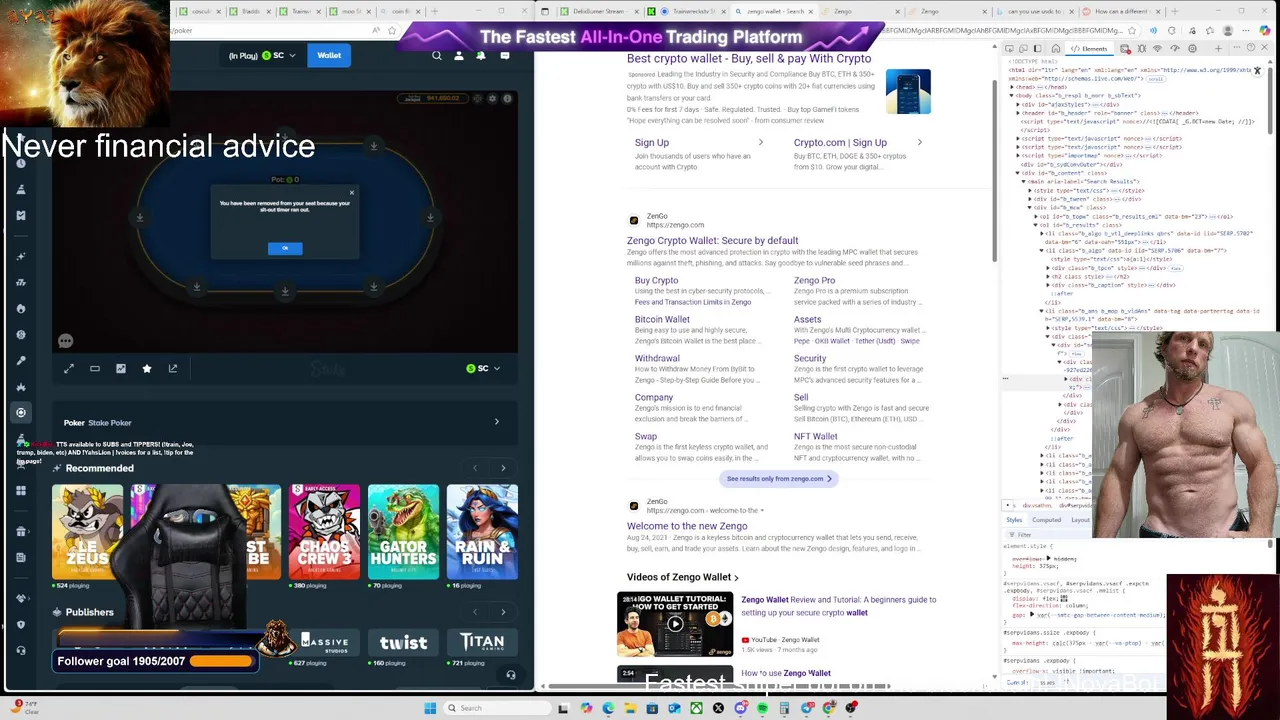Open the Gator Hunters game thumbnail
The height and width of the screenshot is (720, 1280).
click(x=403, y=532)
